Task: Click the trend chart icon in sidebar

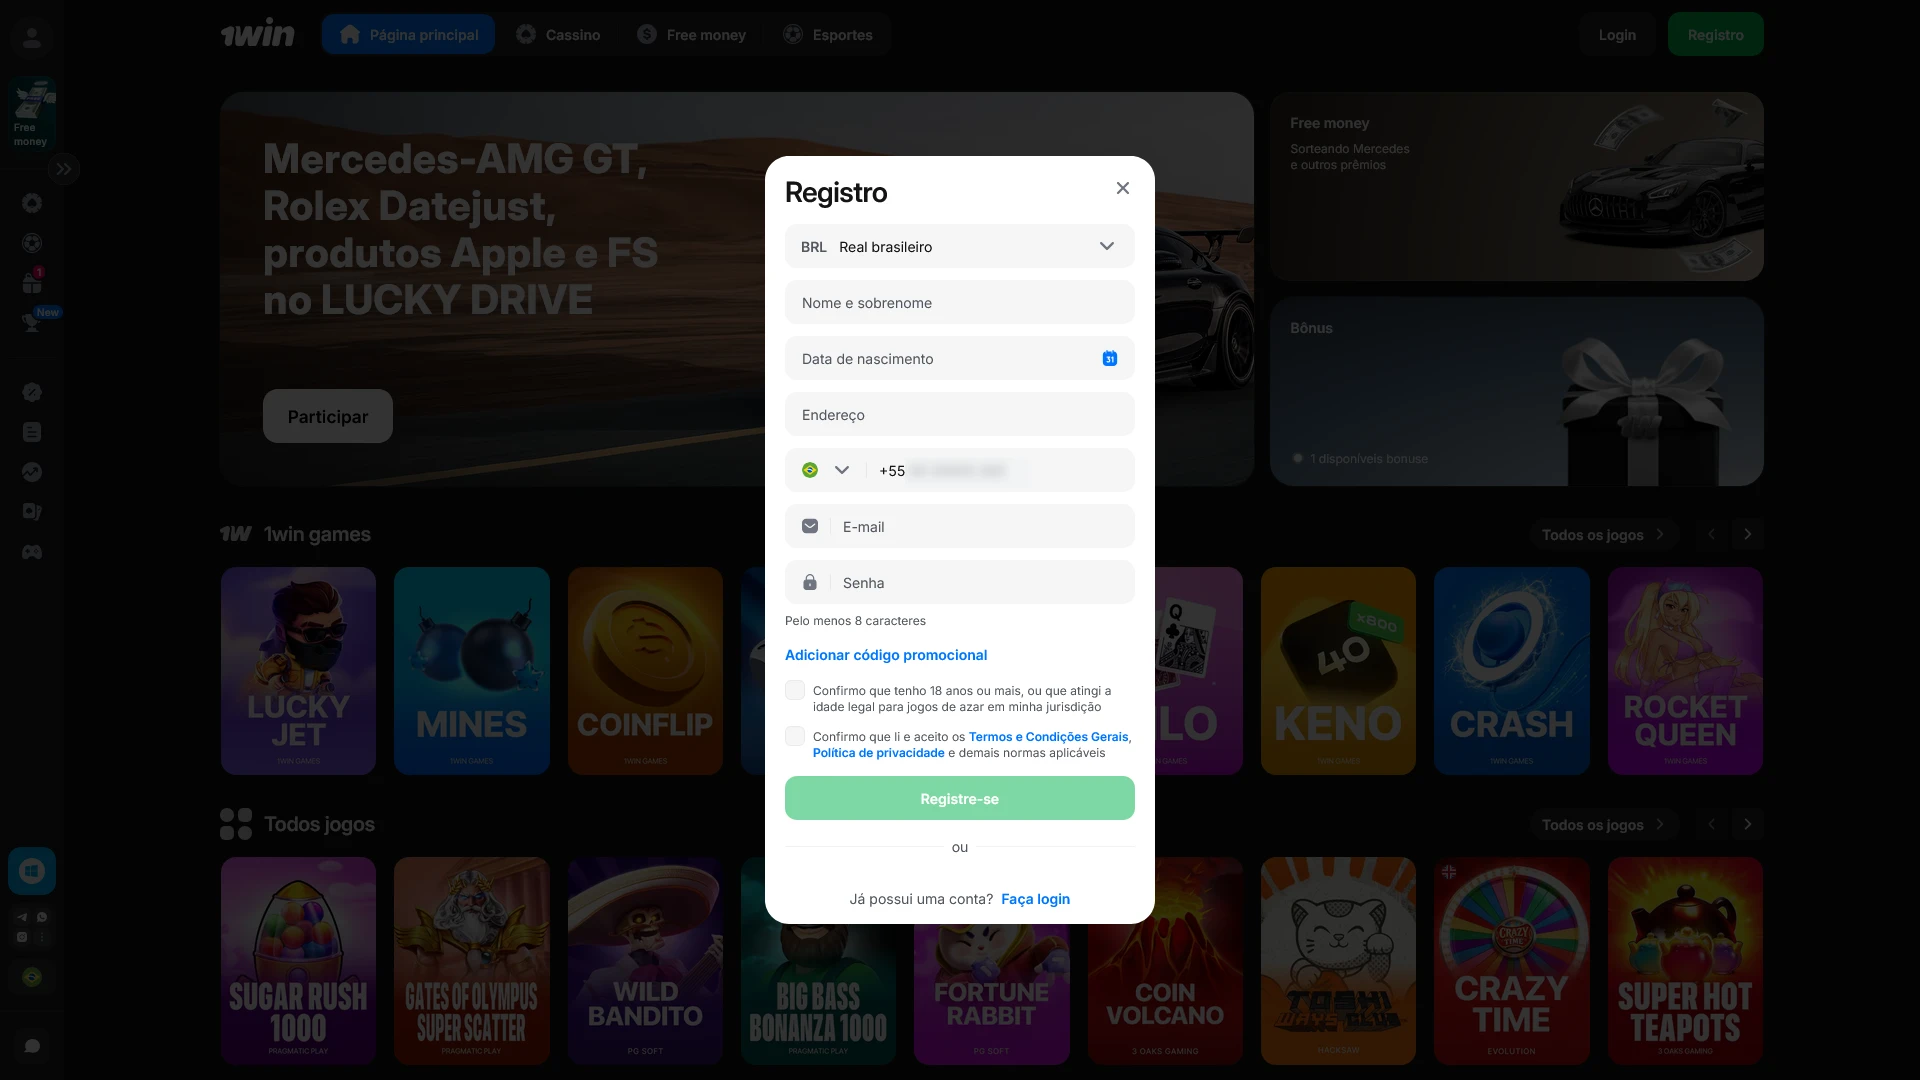Action: pos(32,472)
